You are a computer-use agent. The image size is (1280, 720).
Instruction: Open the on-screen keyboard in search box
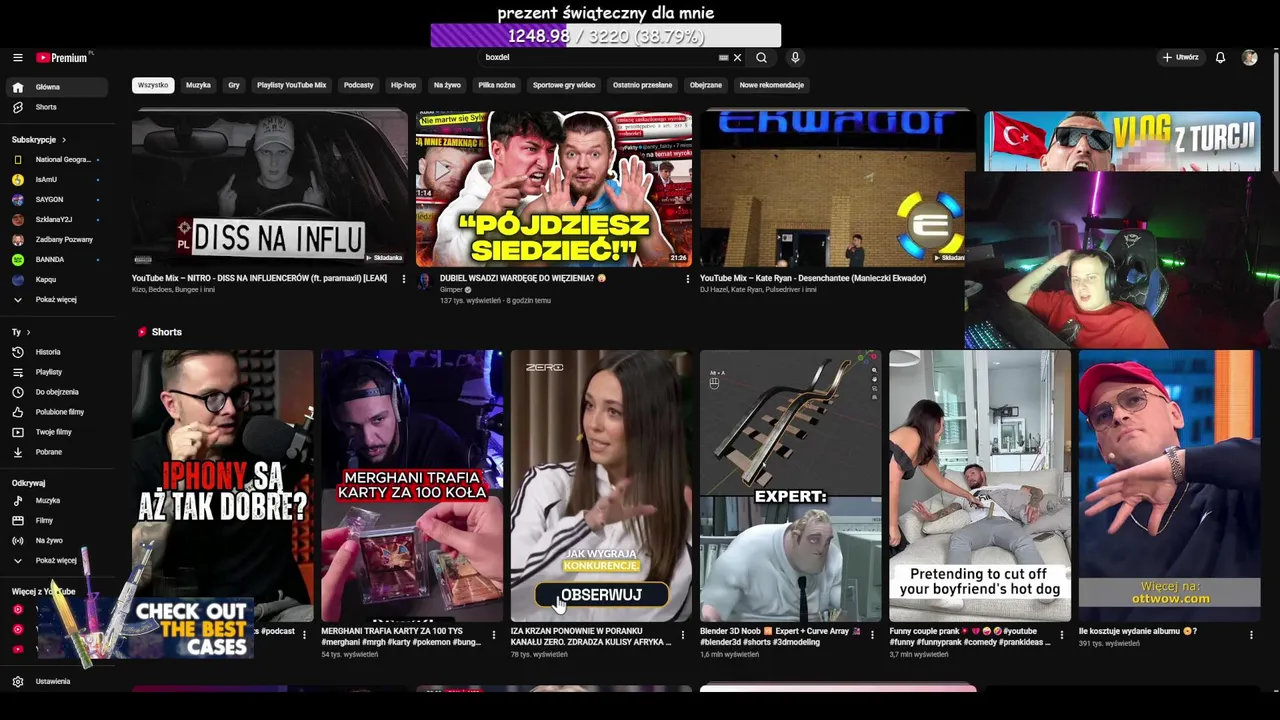point(723,58)
